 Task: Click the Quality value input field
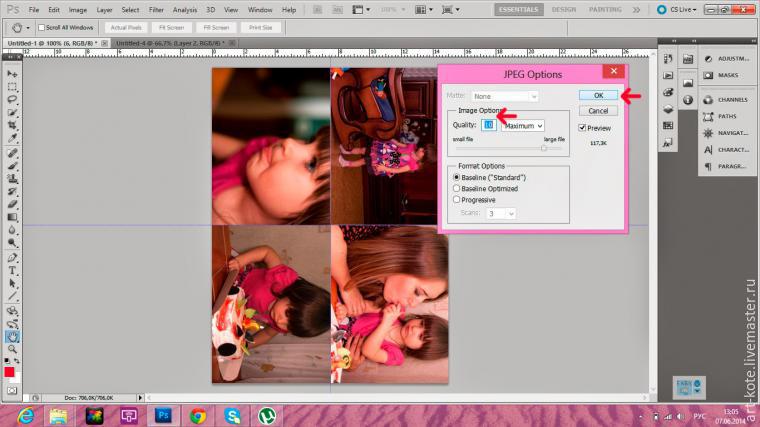488,126
